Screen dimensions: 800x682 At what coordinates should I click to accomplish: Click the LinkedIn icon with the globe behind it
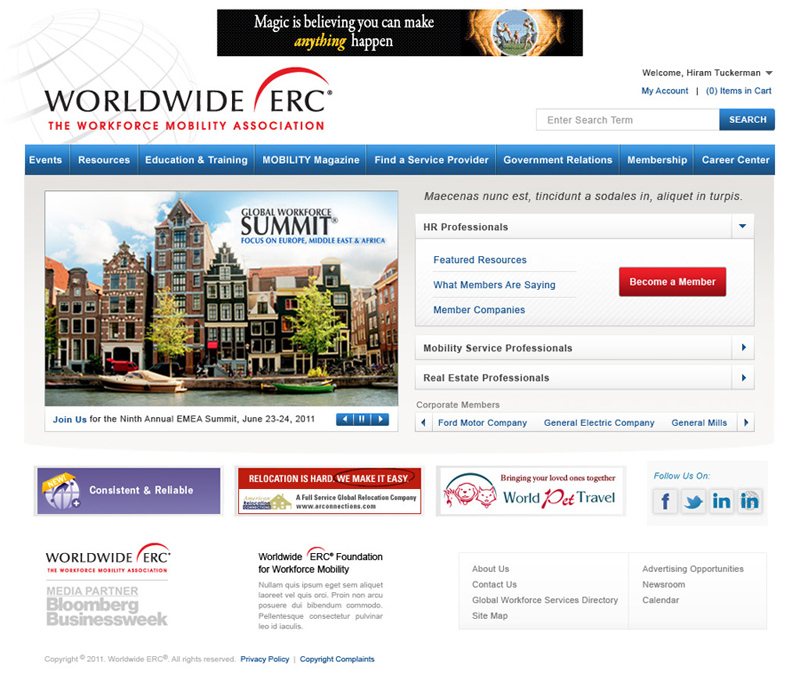click(749, 501)
